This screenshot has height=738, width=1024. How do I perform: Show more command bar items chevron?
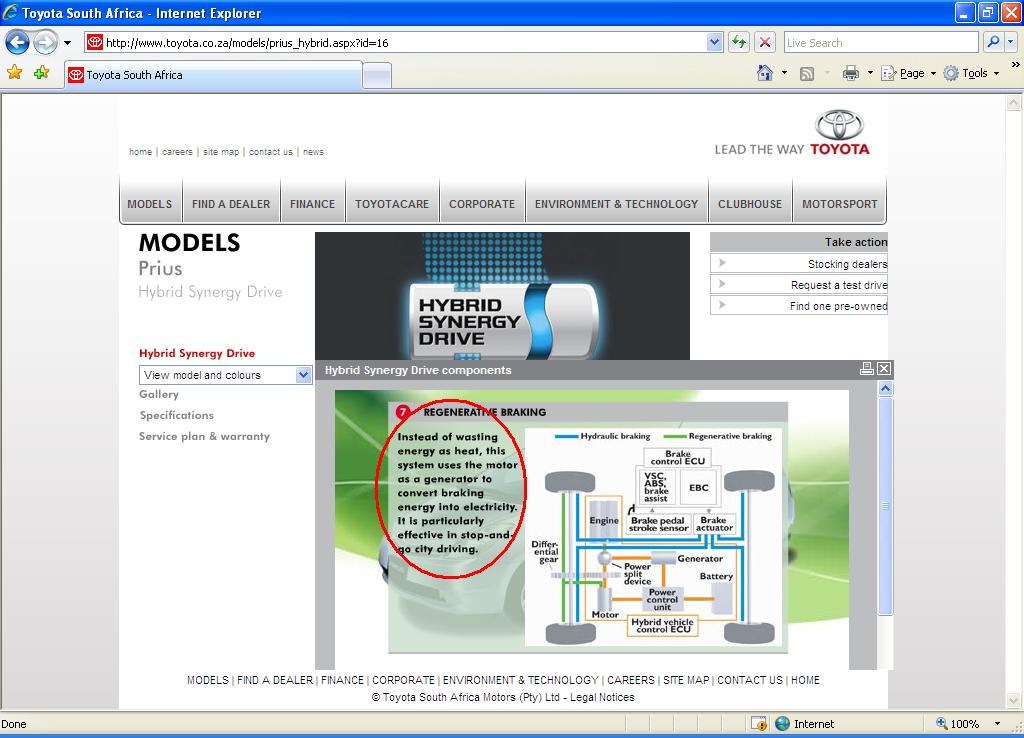[x=1015, y=65]
